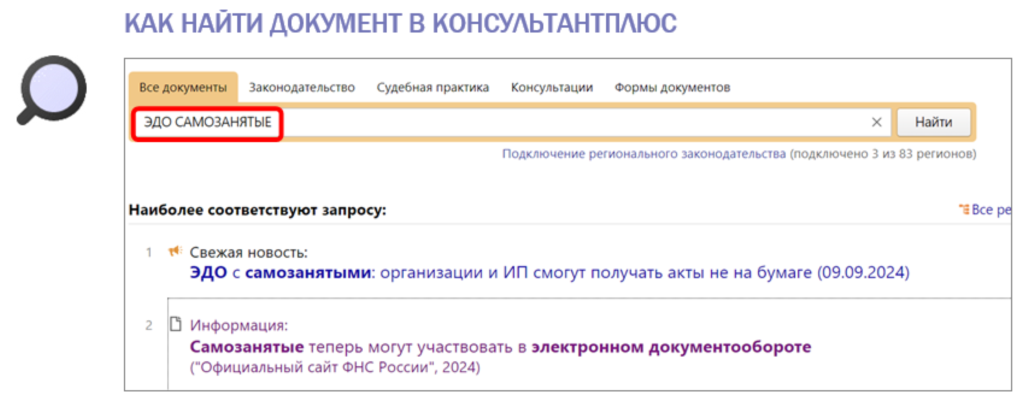The width and height of the screenshot is (1024, 409).
Task: Open link Самозанятые теперь могут участвовать
Action: [x=500, y=347]
